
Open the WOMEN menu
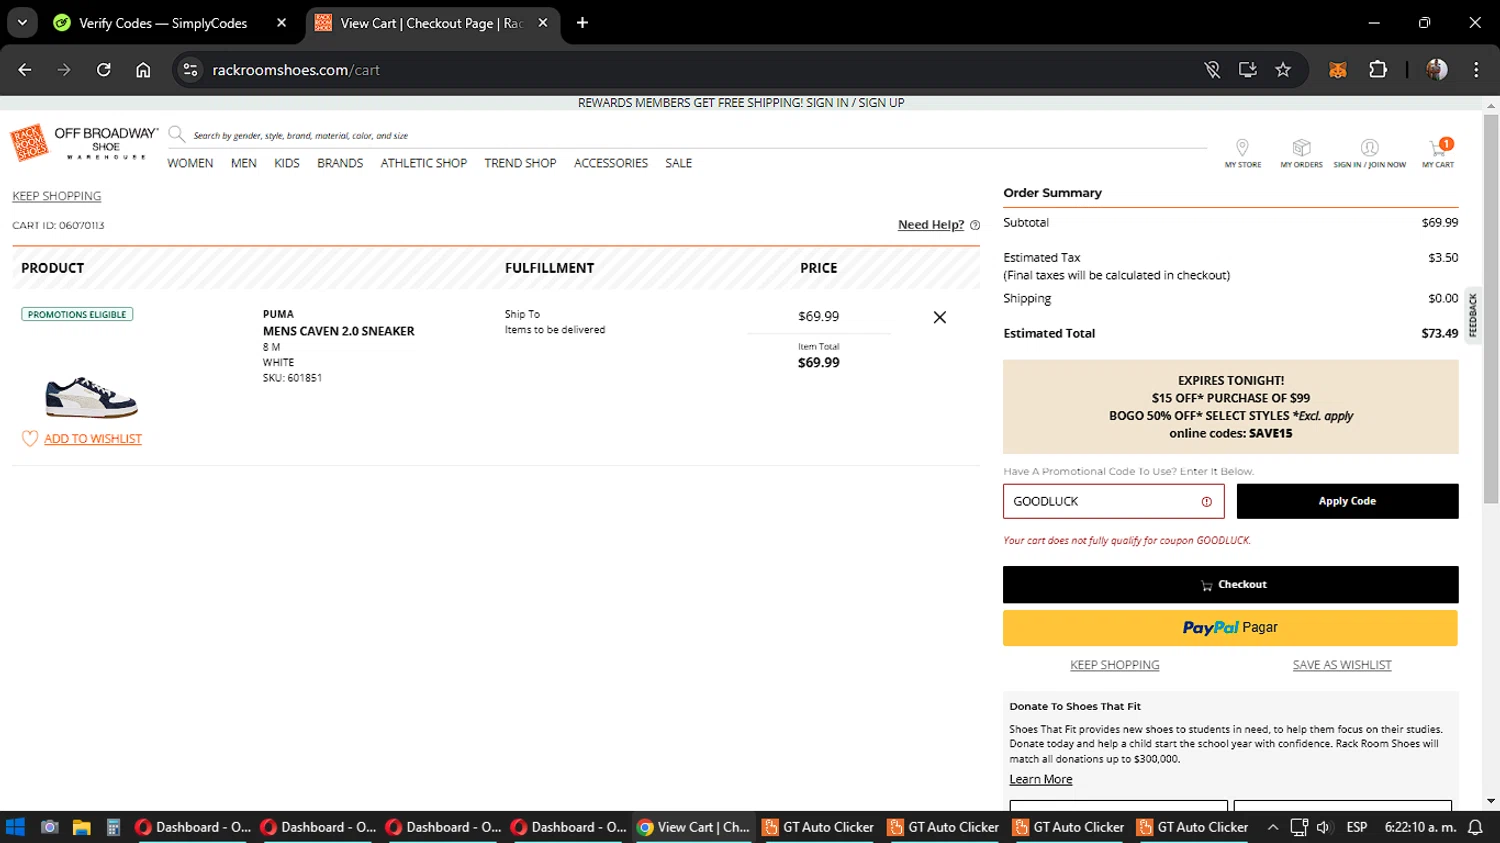tap(190, 163)
